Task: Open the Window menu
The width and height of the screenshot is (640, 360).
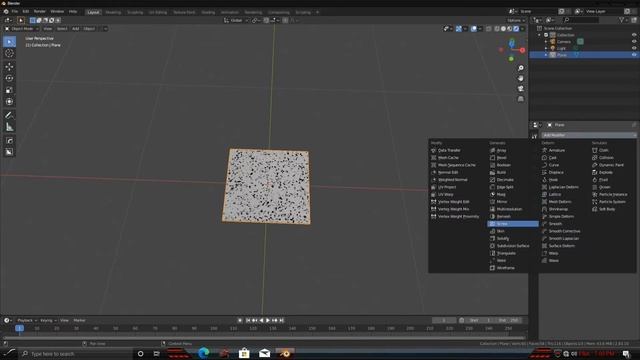Action: [57, 11]
